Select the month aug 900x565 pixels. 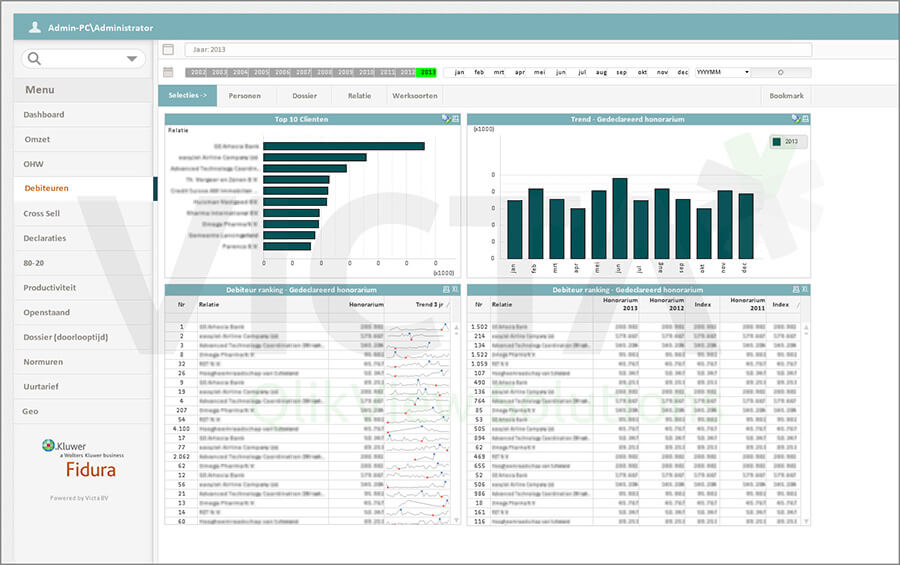coord(601,72)
